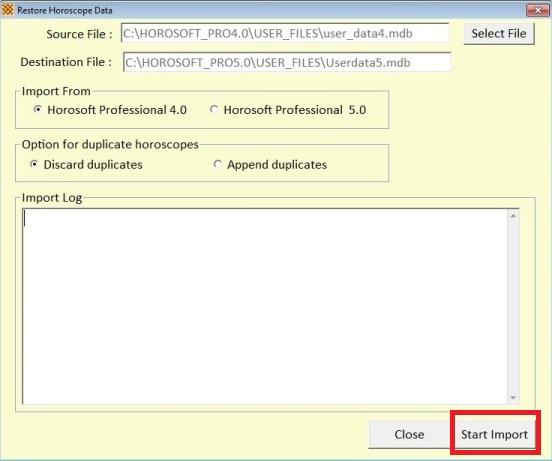Start the horoscope data import
The image size is (552, 461).
pyautogui.click(x=494, y=434)
